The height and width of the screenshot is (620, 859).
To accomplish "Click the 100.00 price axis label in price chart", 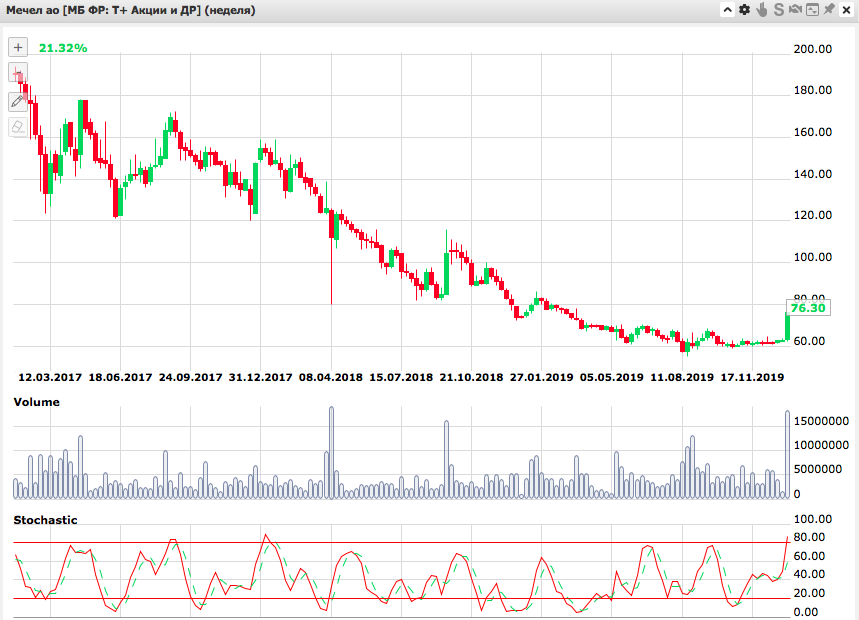I will pyautogui.click(x=813, y=257).
